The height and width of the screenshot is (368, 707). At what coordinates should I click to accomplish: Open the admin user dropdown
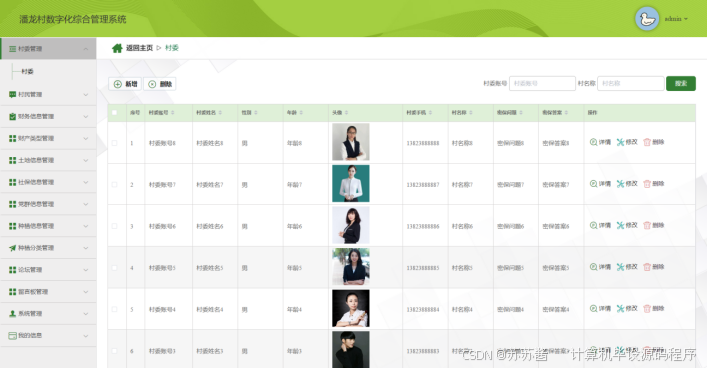[x=676, y=19]
